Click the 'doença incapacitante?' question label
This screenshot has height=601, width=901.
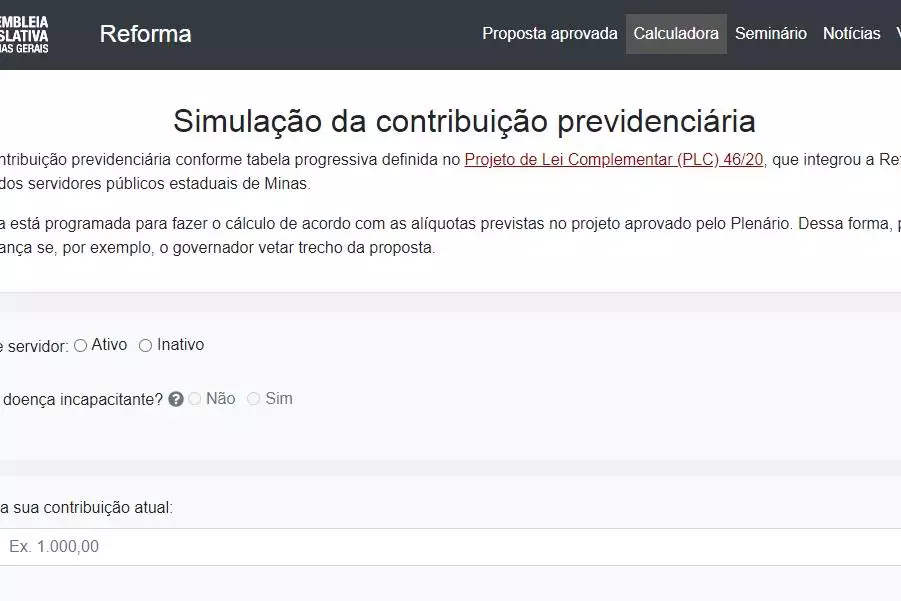(x=82, y=399)
